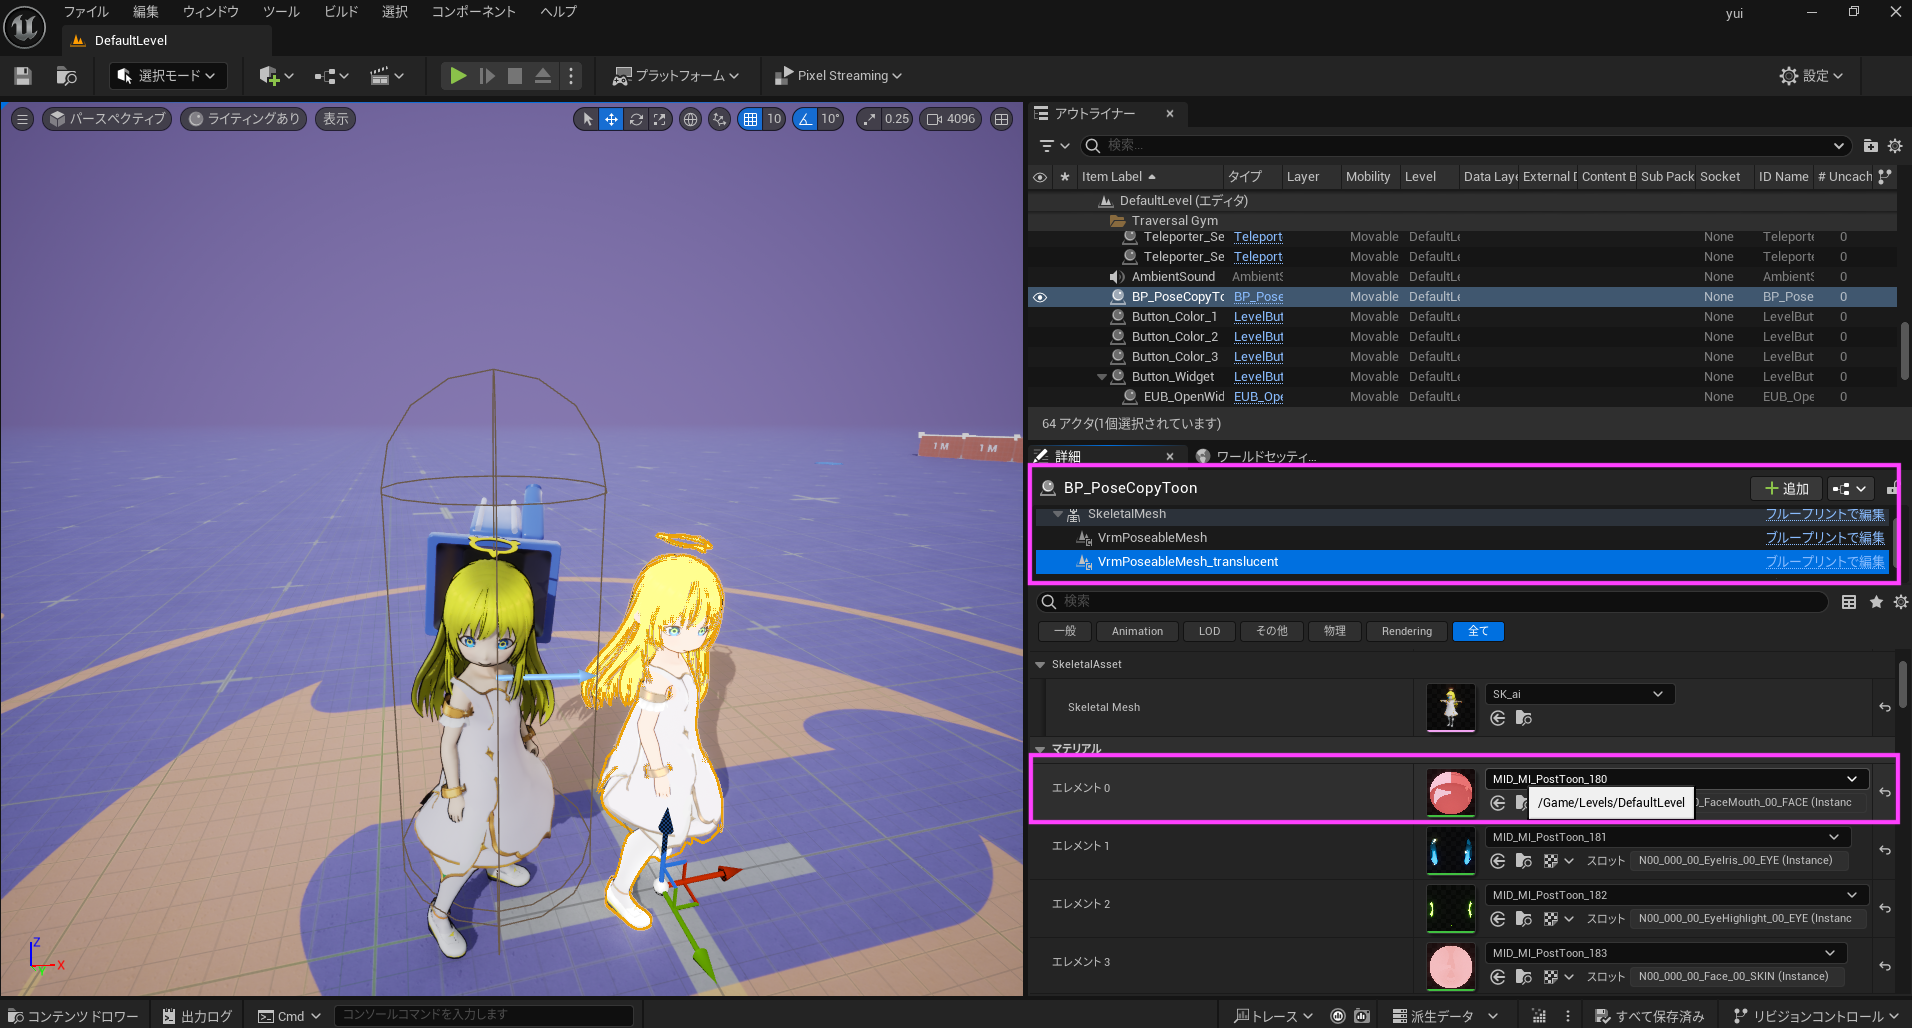Open the viewport hamburger options menu

22,119
